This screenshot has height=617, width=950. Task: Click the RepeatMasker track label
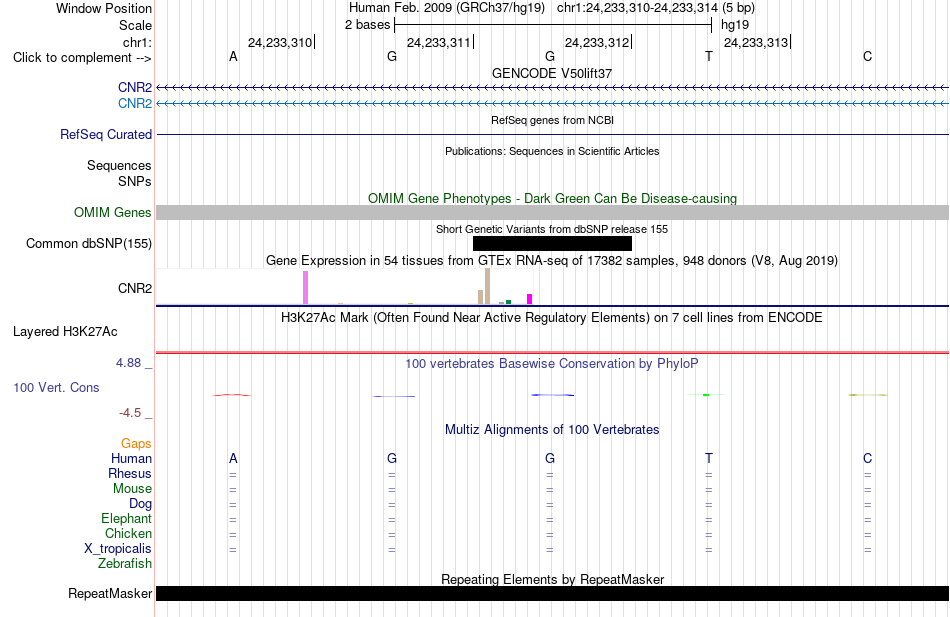(110, 593)
